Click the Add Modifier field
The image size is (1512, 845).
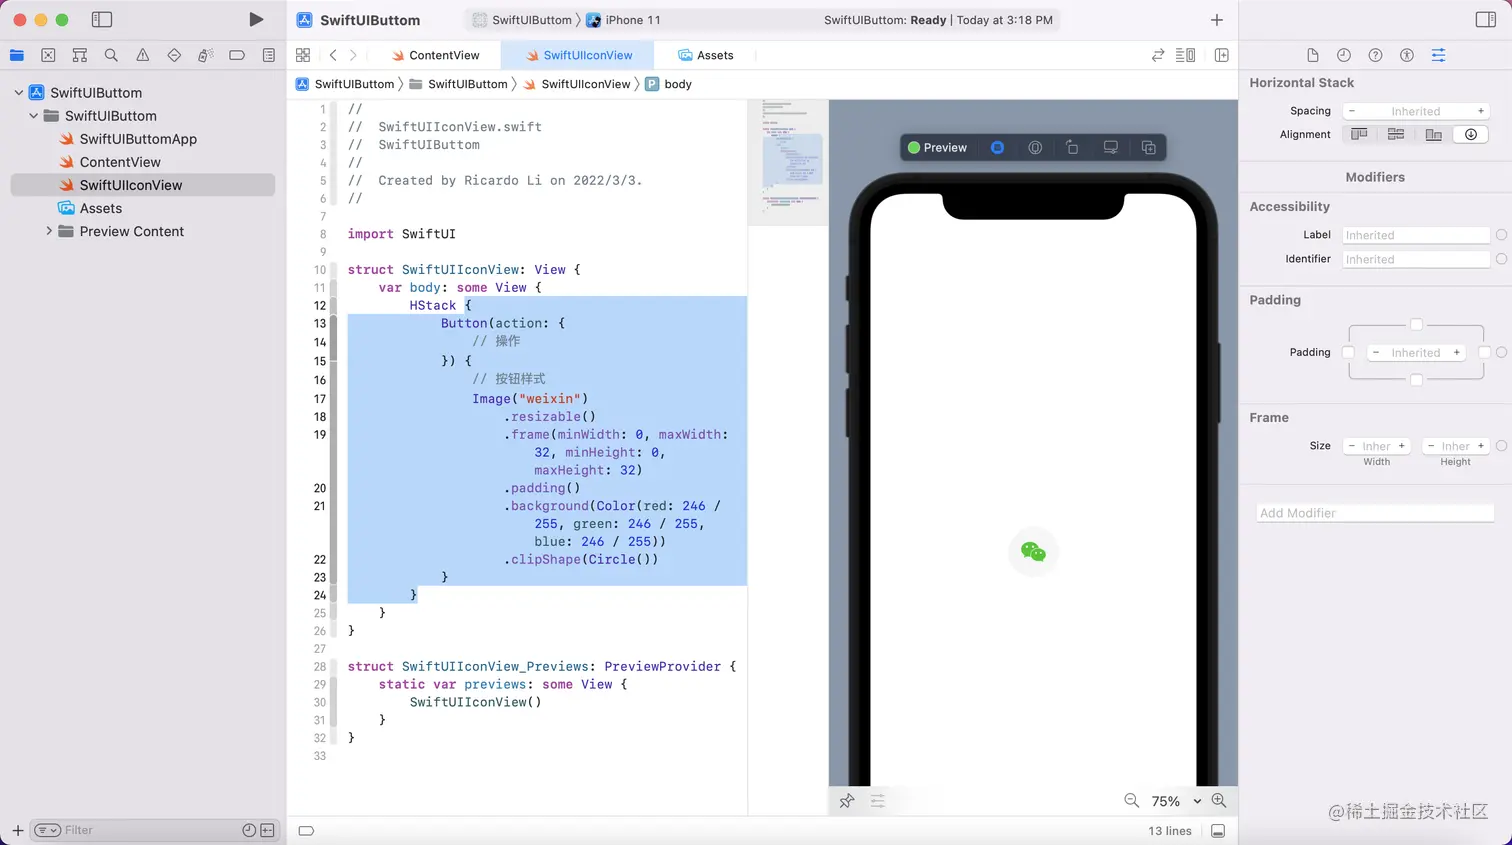[1374, 512]
